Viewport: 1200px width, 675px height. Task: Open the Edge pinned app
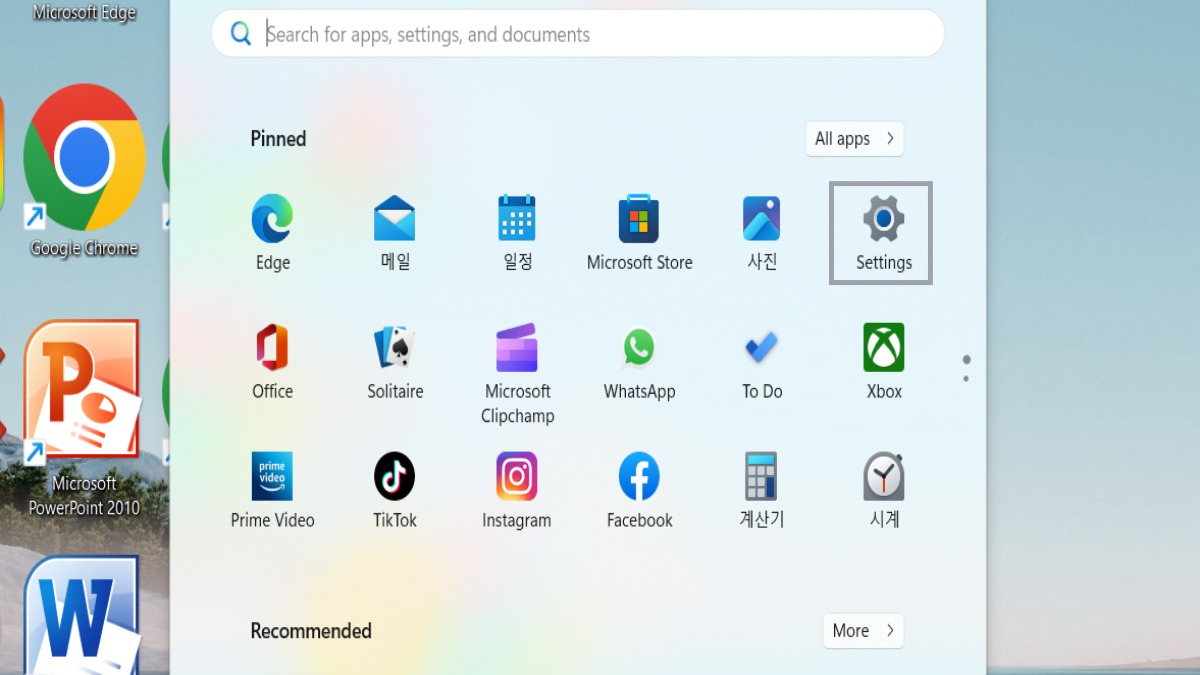[272, 234]
